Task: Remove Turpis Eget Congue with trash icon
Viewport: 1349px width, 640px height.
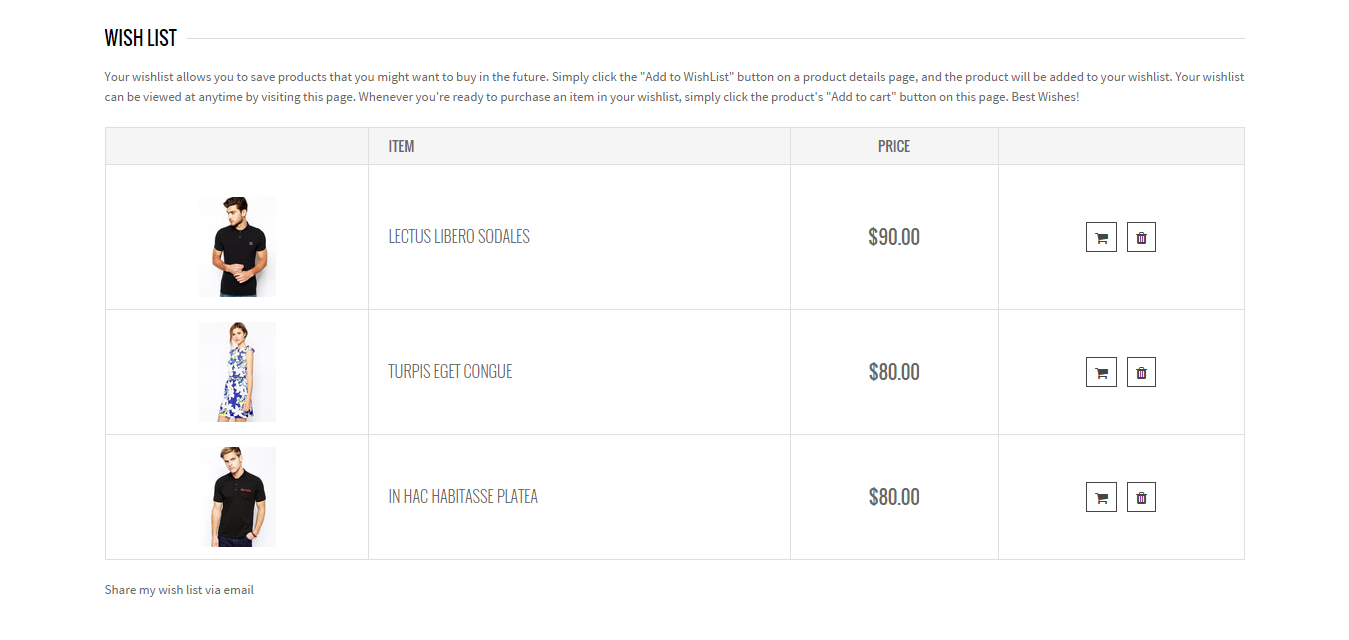Action: (1141, 372)
